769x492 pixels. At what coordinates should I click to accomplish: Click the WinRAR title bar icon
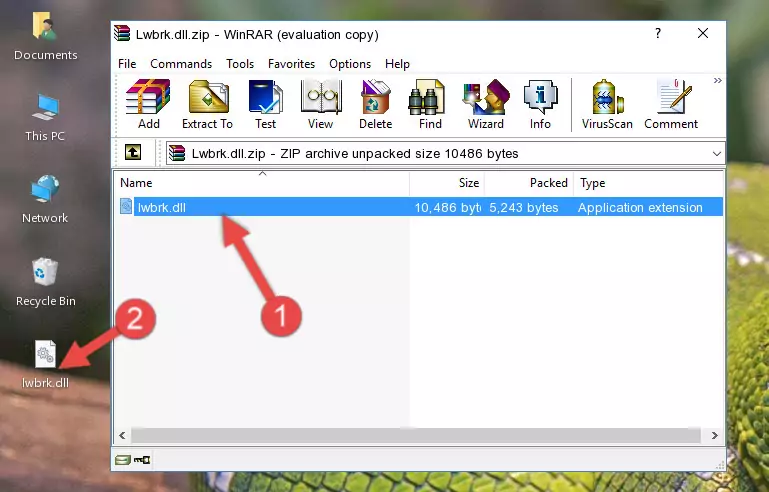[x=122, y=33]
